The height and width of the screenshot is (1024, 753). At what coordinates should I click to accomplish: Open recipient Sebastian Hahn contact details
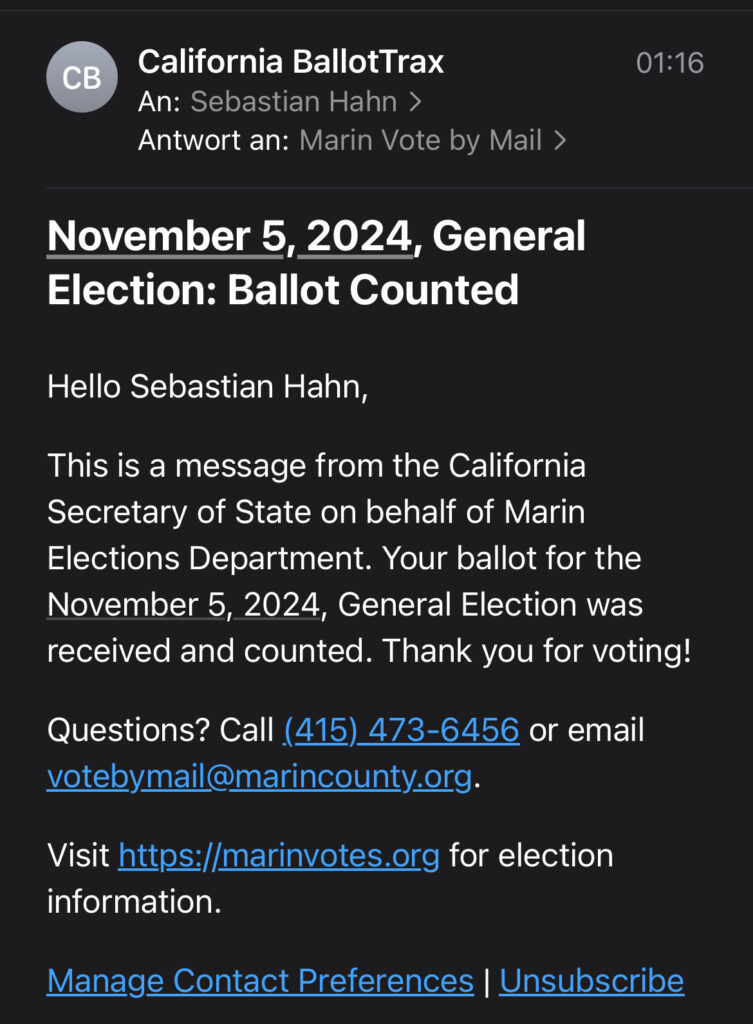click(x=293, y=101)
